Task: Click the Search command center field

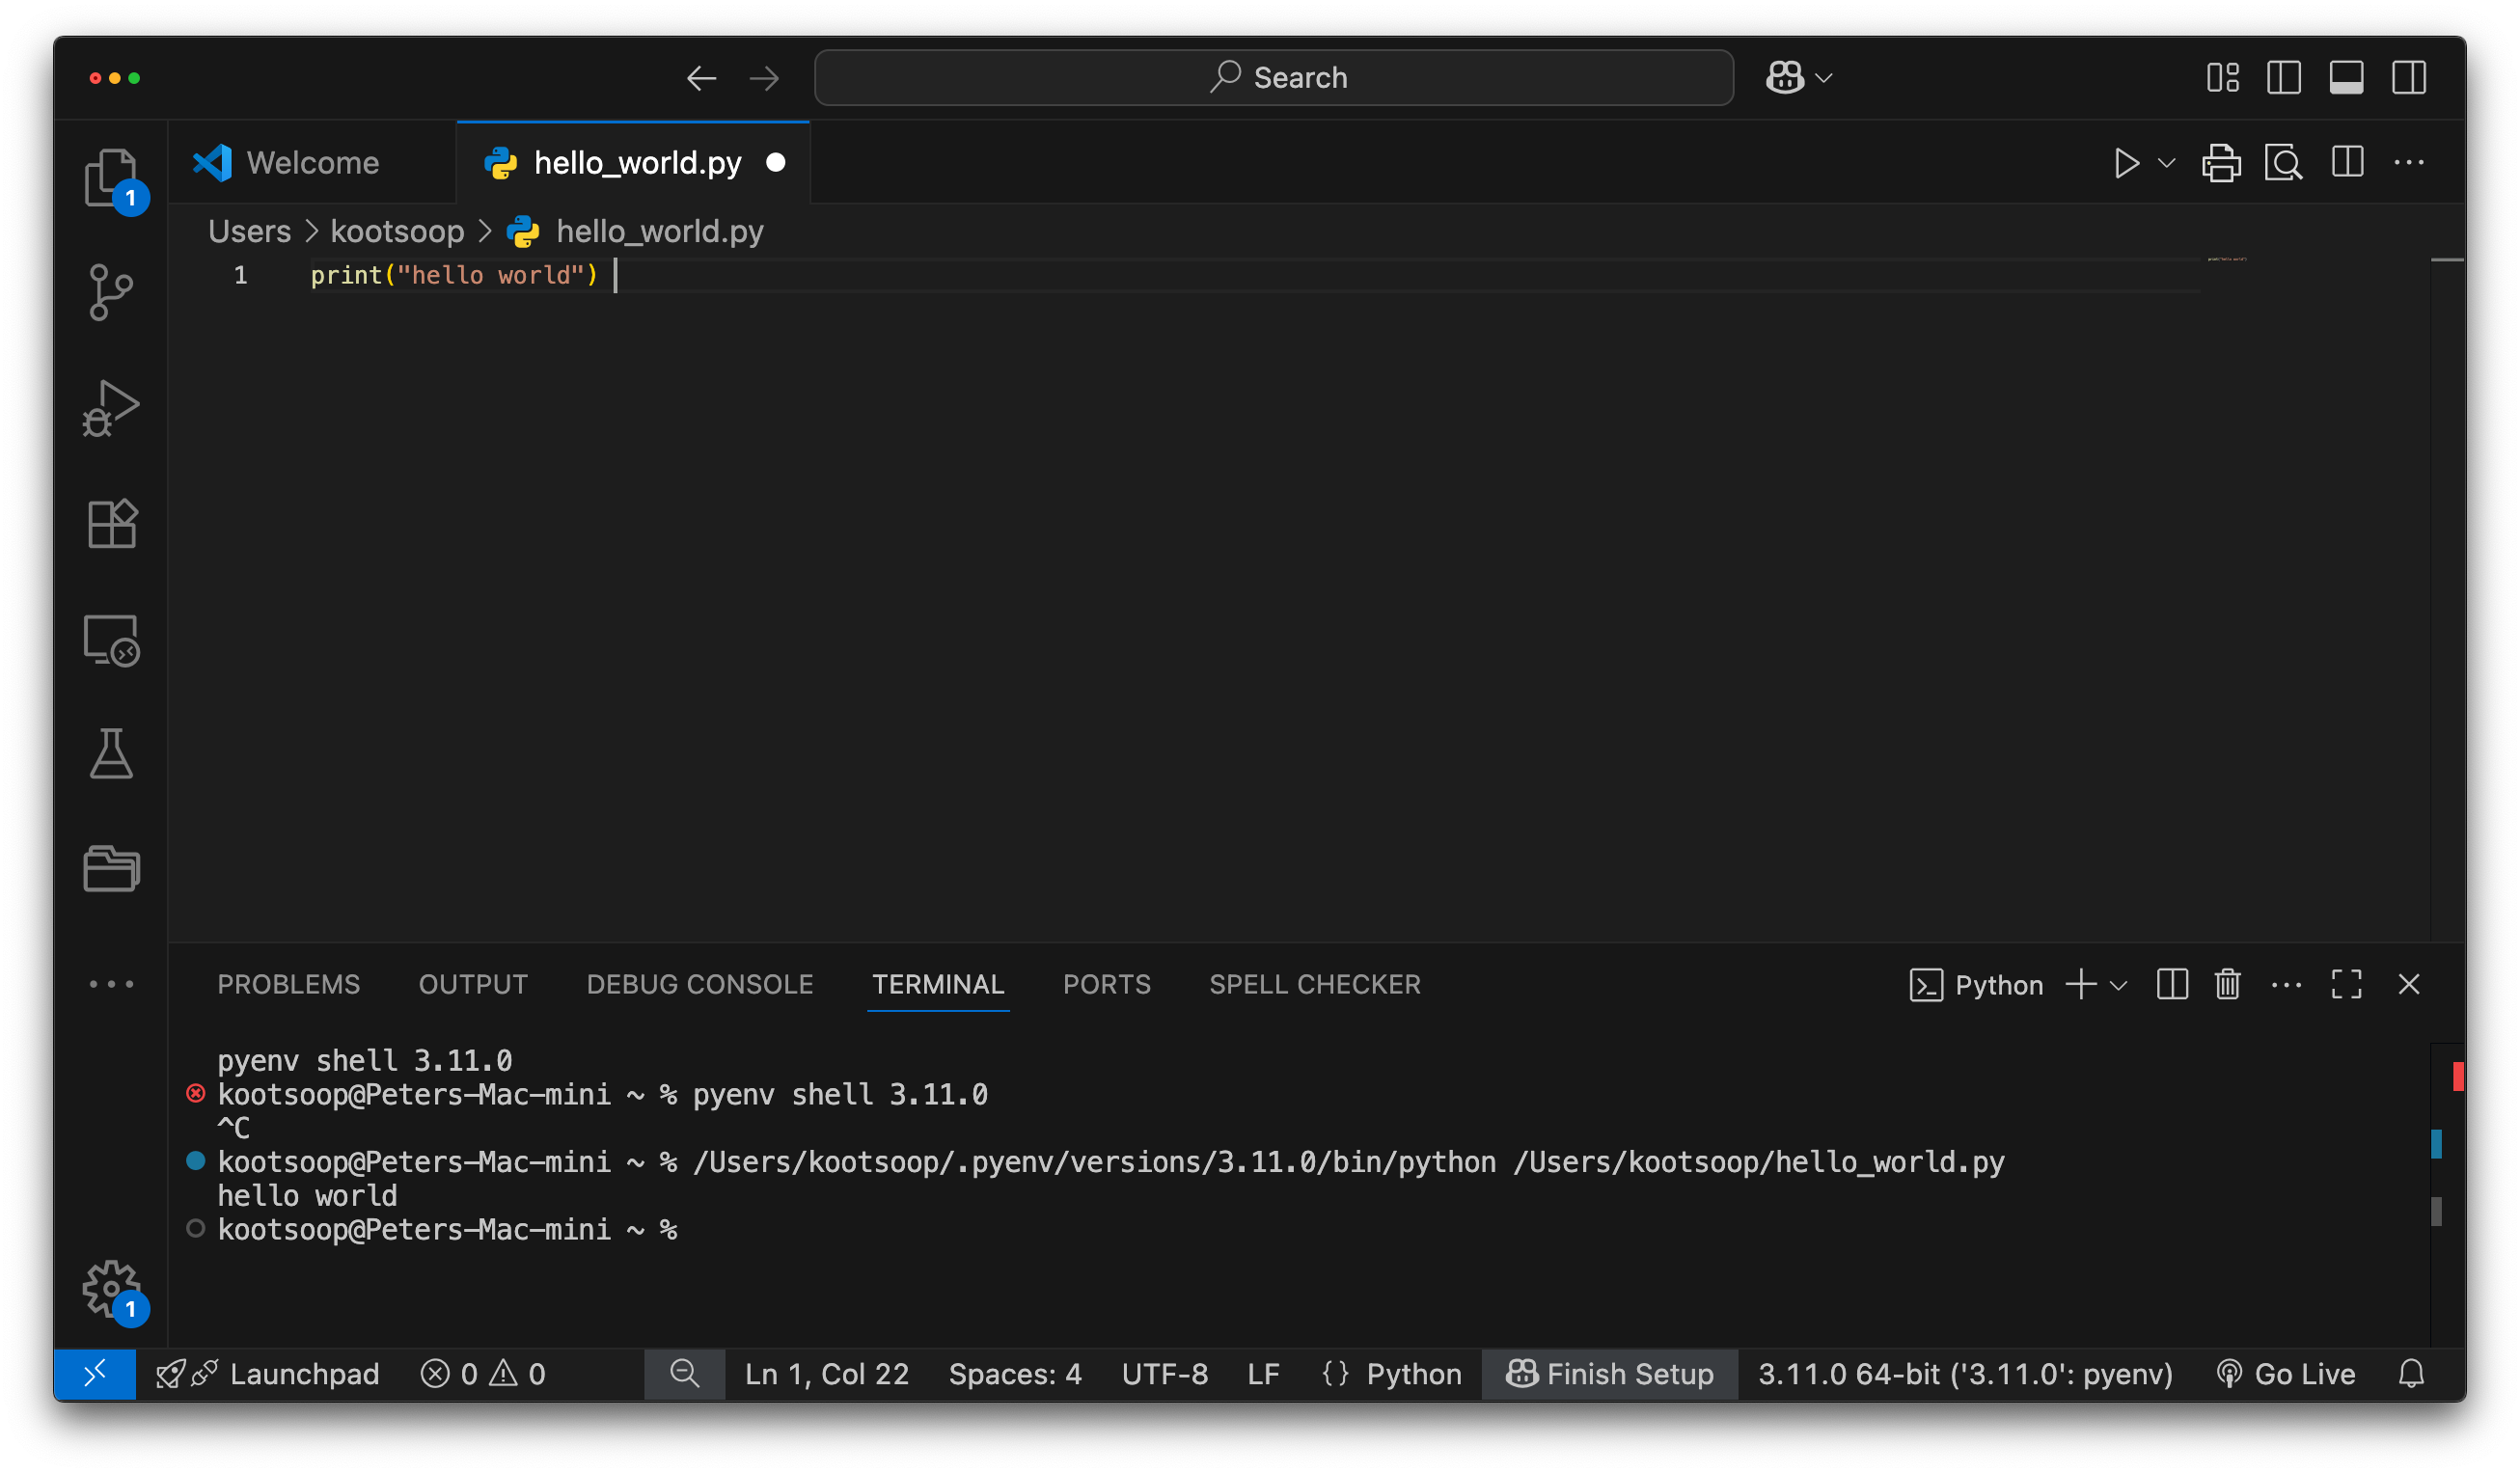Action: [1274, 78]
